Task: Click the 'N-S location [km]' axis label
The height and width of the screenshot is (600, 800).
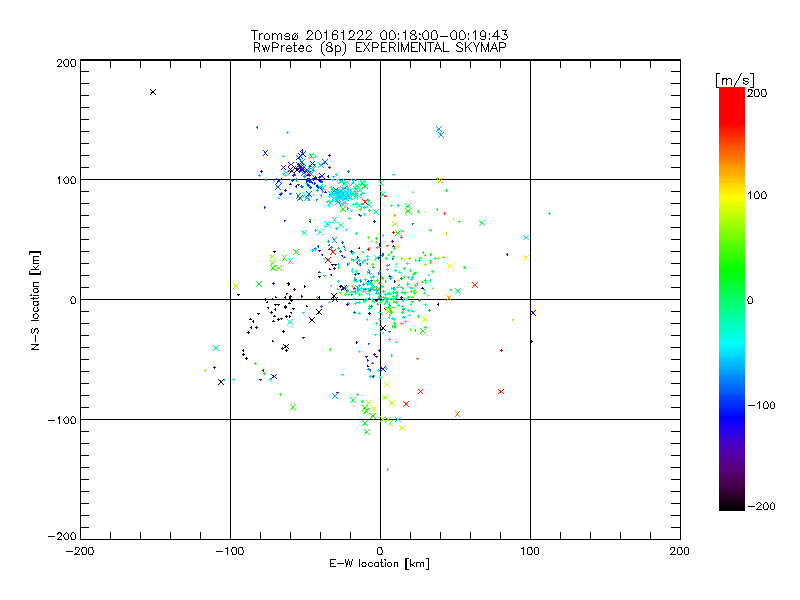Action: pyautogui.click(x=35, y=301)
